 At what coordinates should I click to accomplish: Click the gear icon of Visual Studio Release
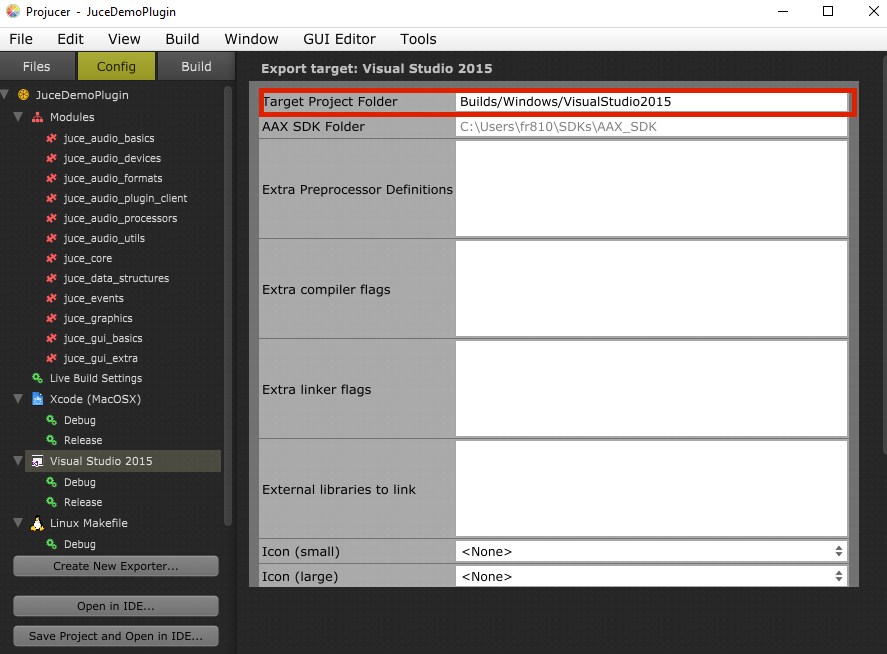coord(51,502)
